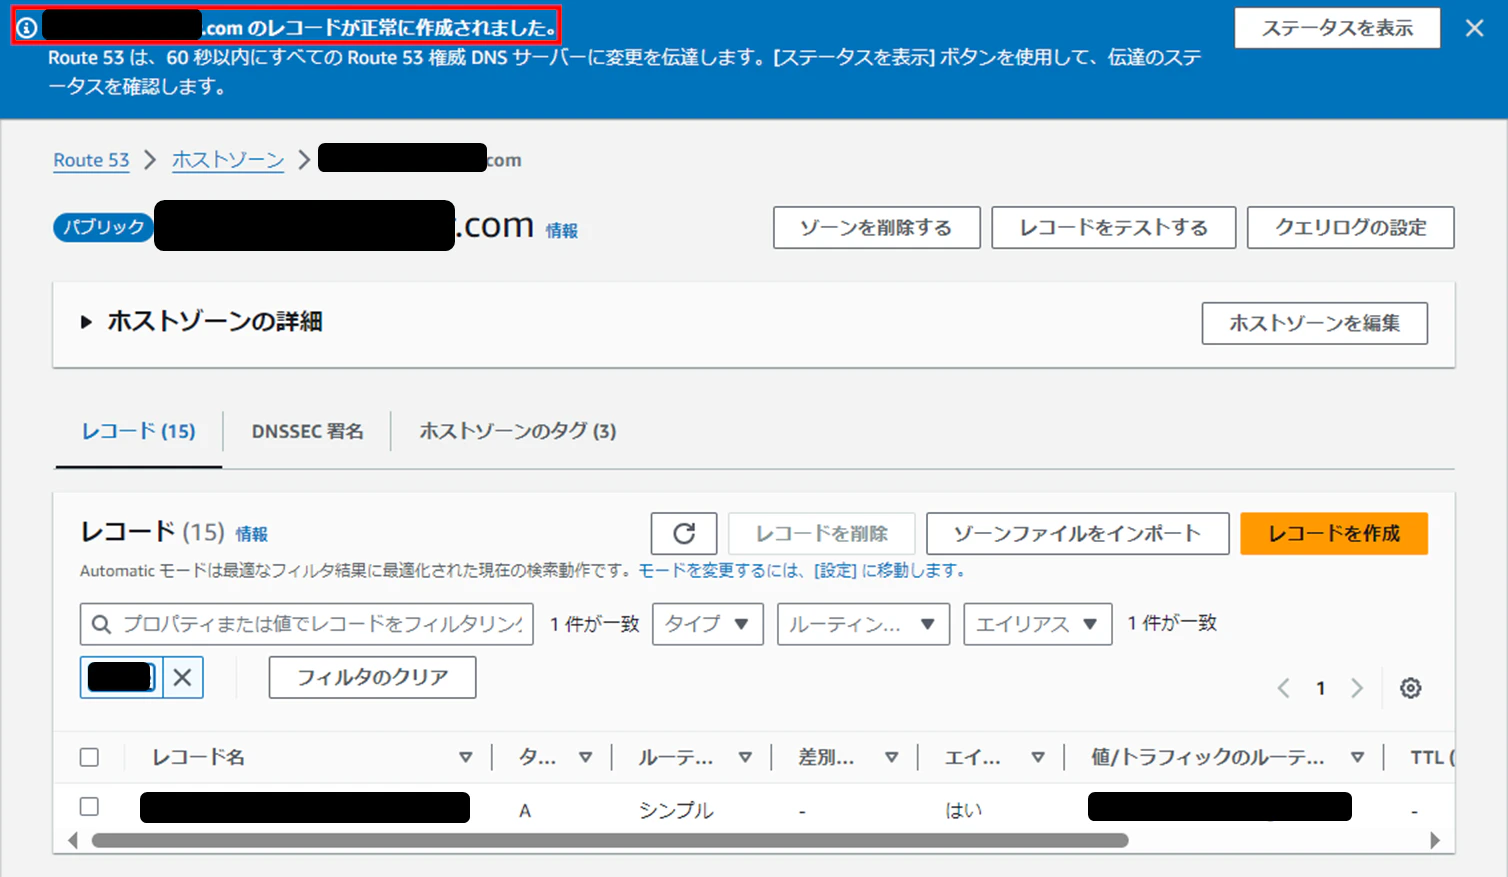
Task: Open the 情報 link beside レコード (15) heading
Action: click(x=252, y=534)
